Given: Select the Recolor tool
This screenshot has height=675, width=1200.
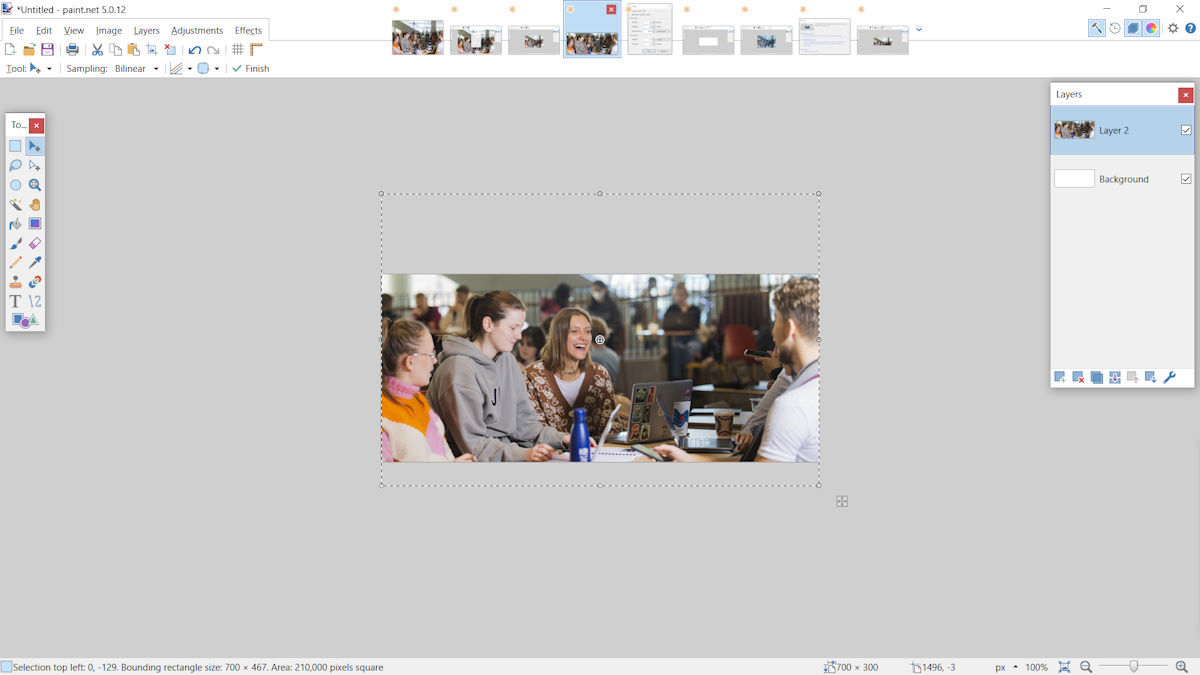Looking at the screenshot, I should (35, 282).
